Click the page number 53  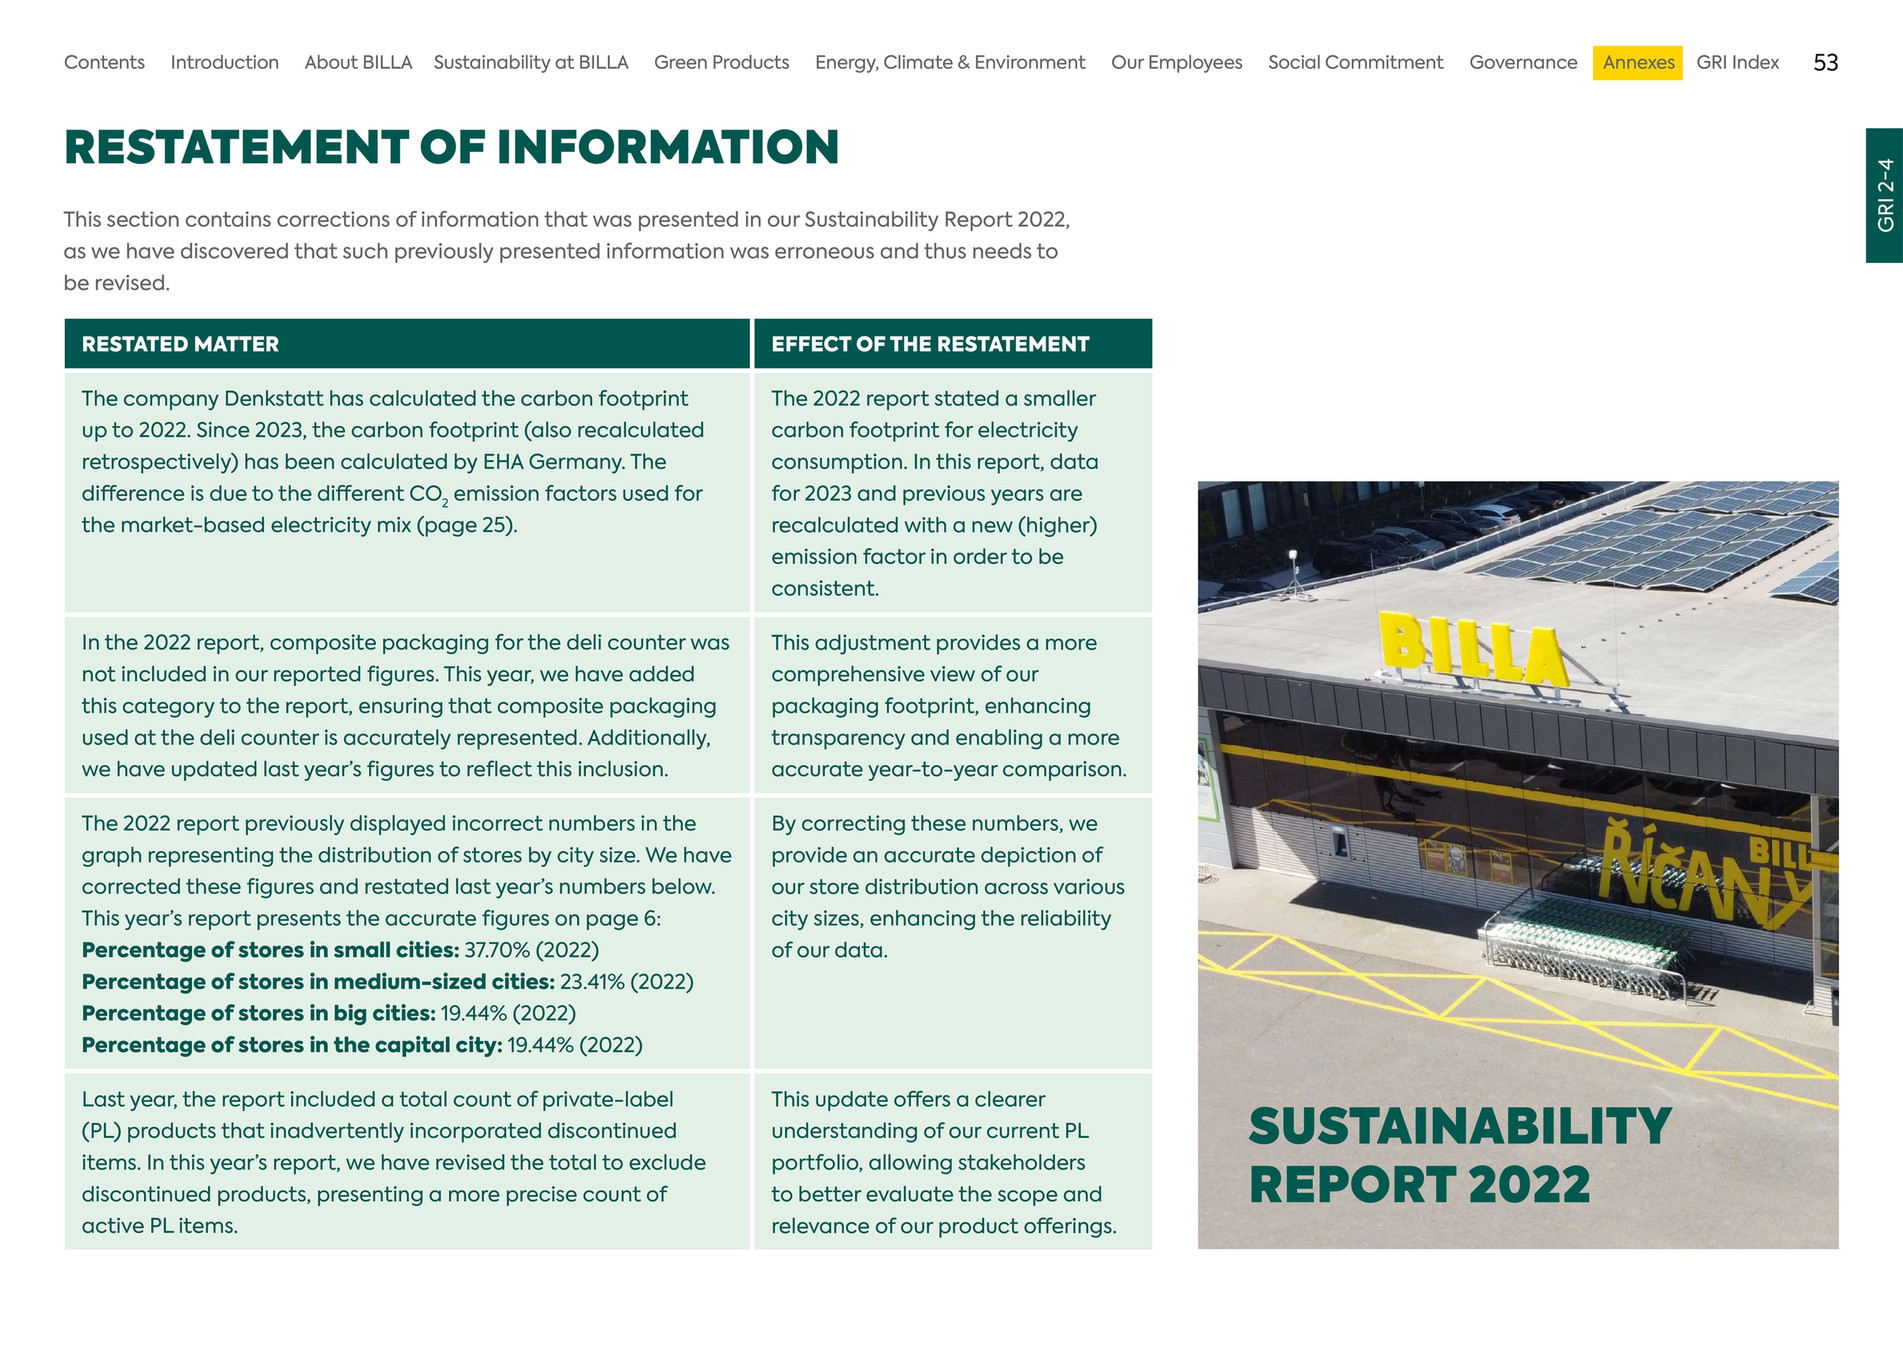[x=1826, y=62]
